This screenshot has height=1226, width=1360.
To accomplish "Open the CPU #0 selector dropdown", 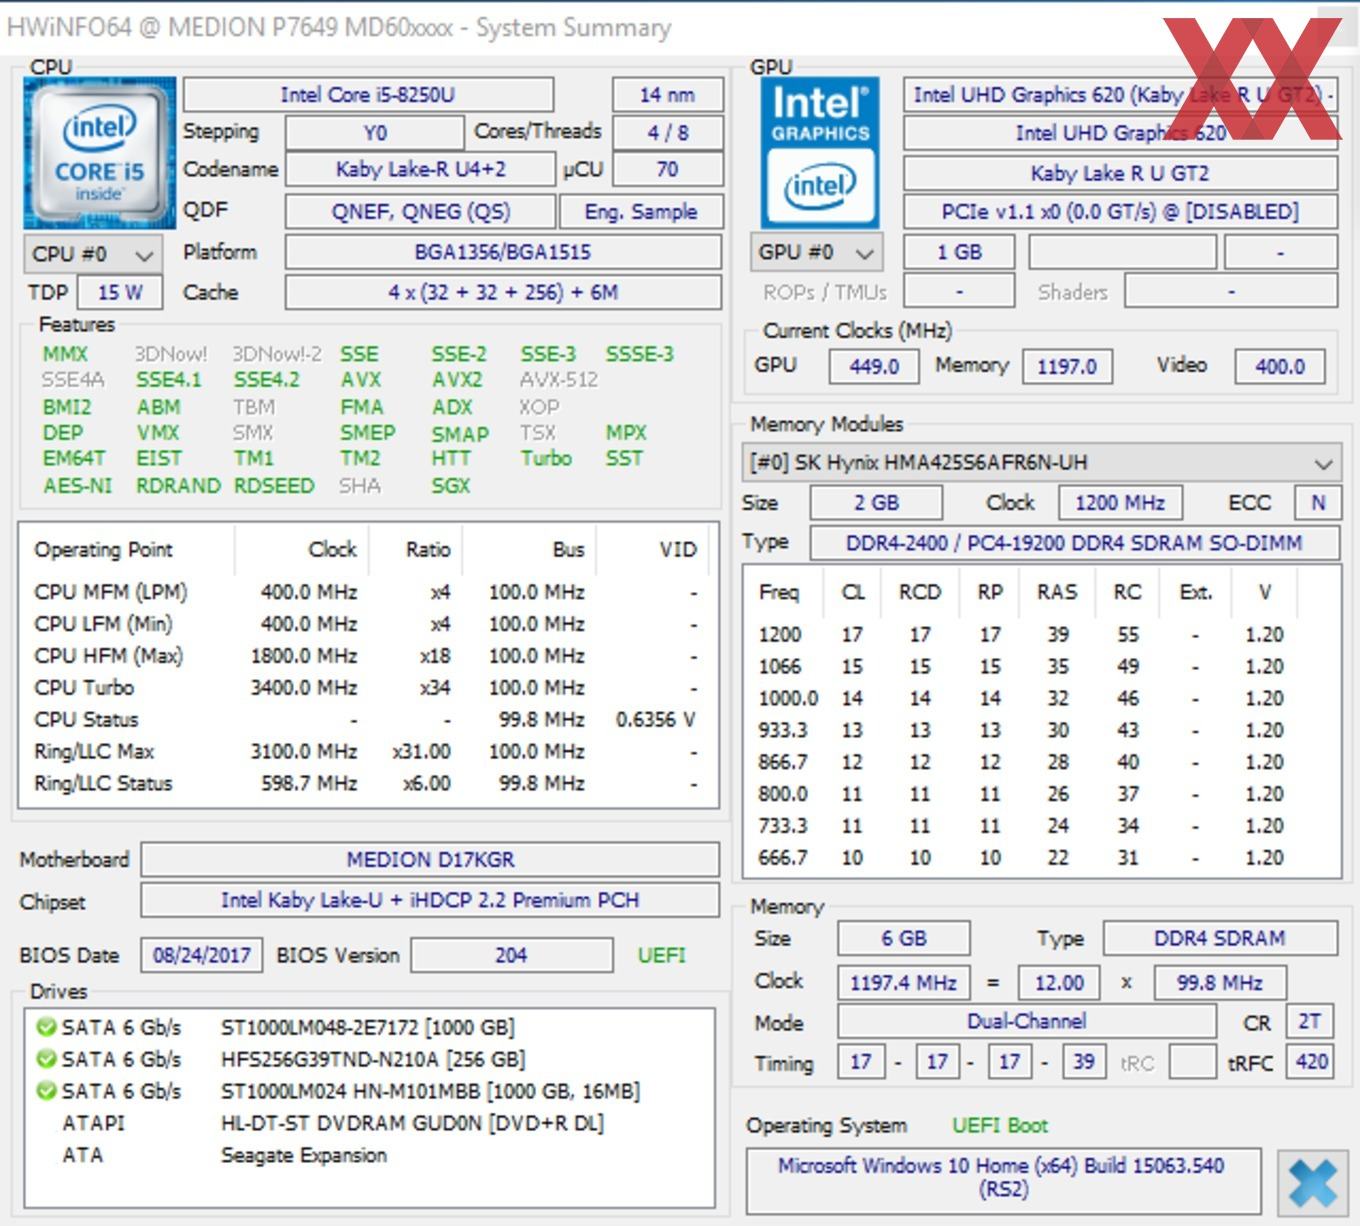I will [92, 254].
